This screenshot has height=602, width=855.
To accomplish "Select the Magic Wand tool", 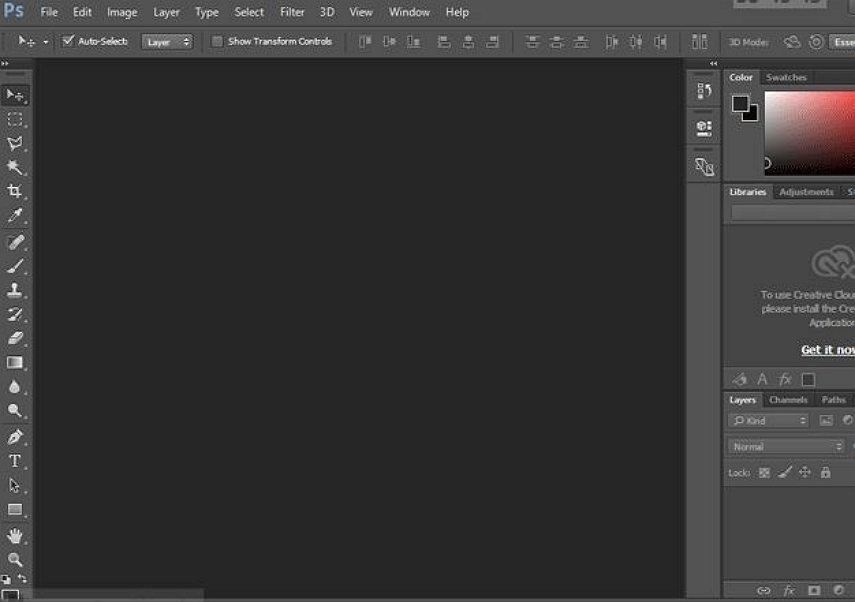I will (15, 167).
